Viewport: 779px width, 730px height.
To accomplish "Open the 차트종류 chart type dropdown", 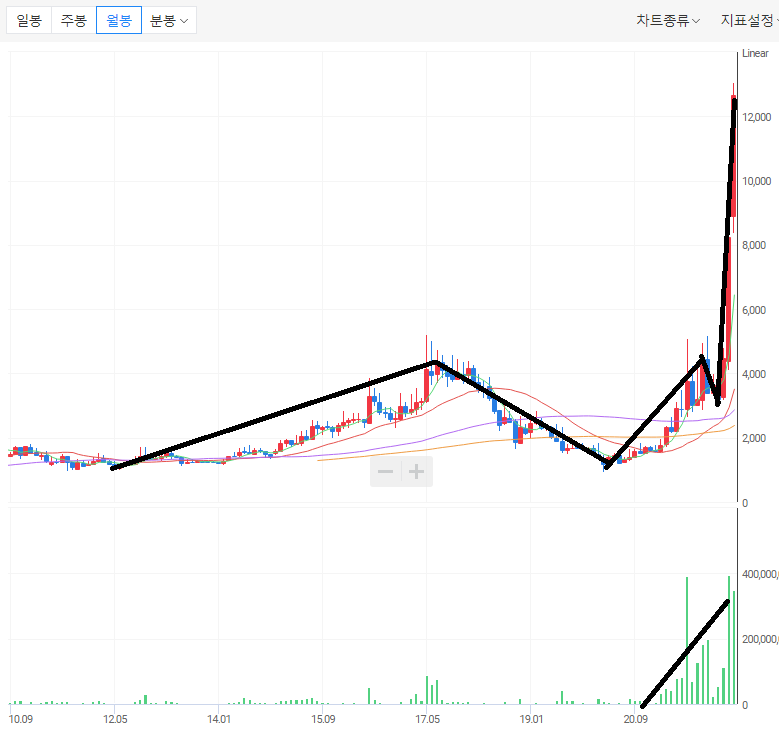I will coord(668,20).
